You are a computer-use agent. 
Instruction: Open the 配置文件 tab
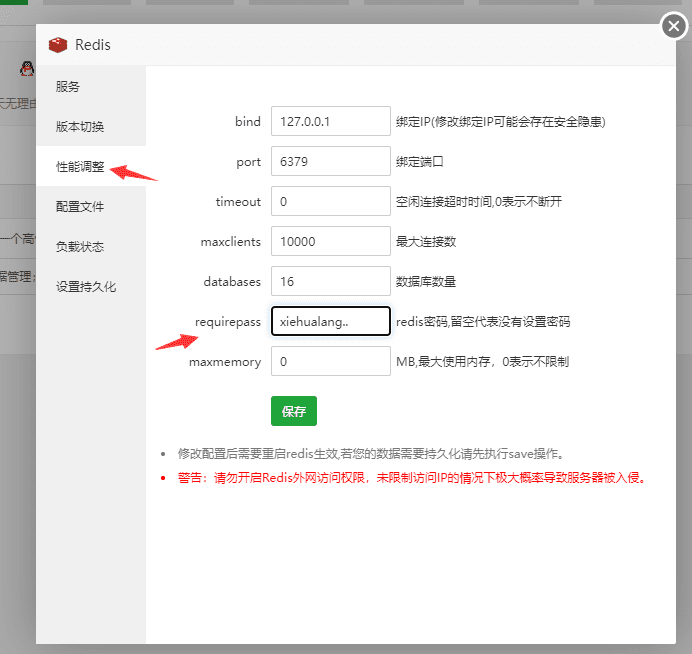coord(80,207)
